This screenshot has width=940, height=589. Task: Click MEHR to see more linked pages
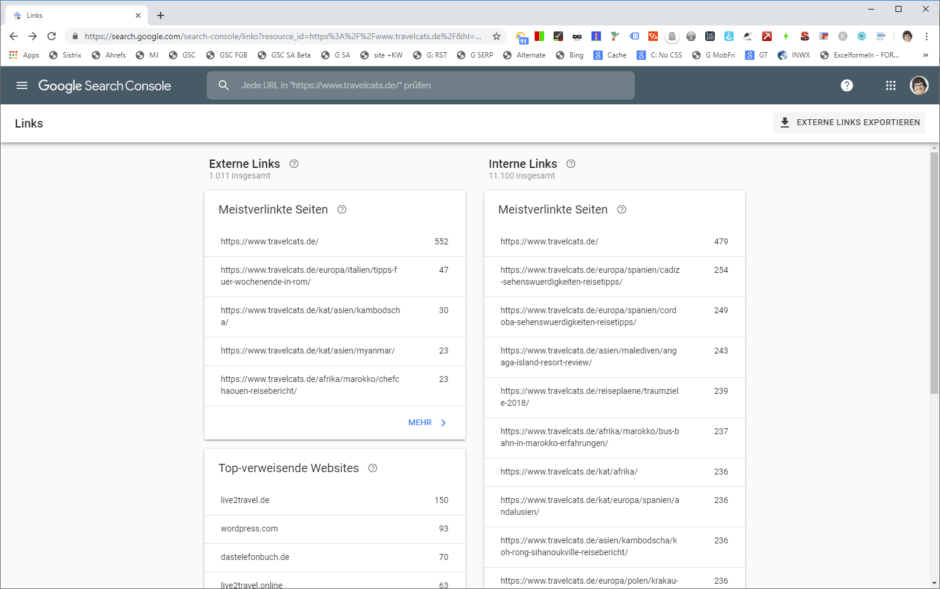click(427, 422)
